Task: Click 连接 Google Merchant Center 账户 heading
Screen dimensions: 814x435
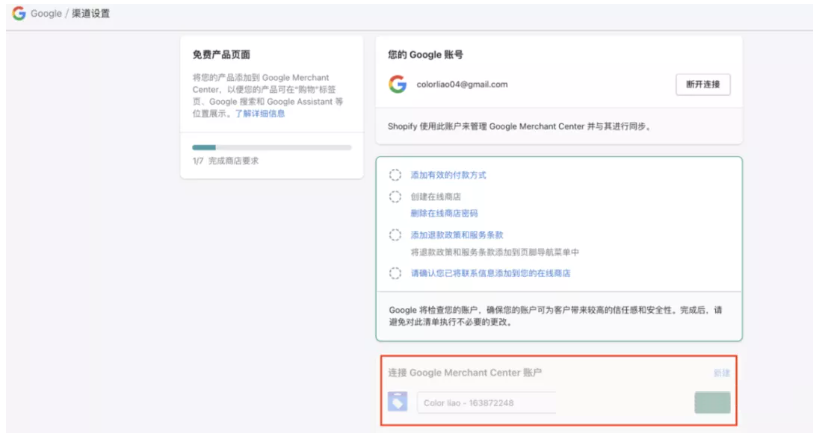Action: 465,373
